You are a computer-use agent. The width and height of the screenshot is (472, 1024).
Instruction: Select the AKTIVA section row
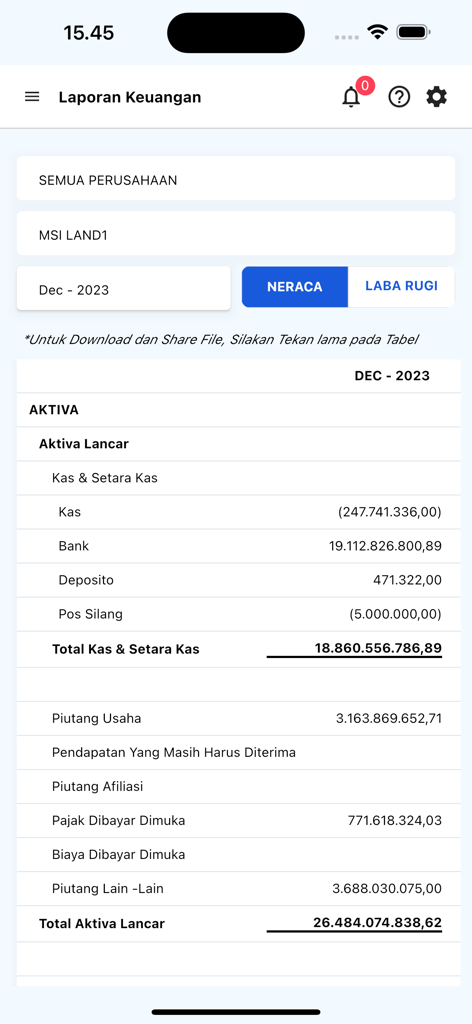238,410
